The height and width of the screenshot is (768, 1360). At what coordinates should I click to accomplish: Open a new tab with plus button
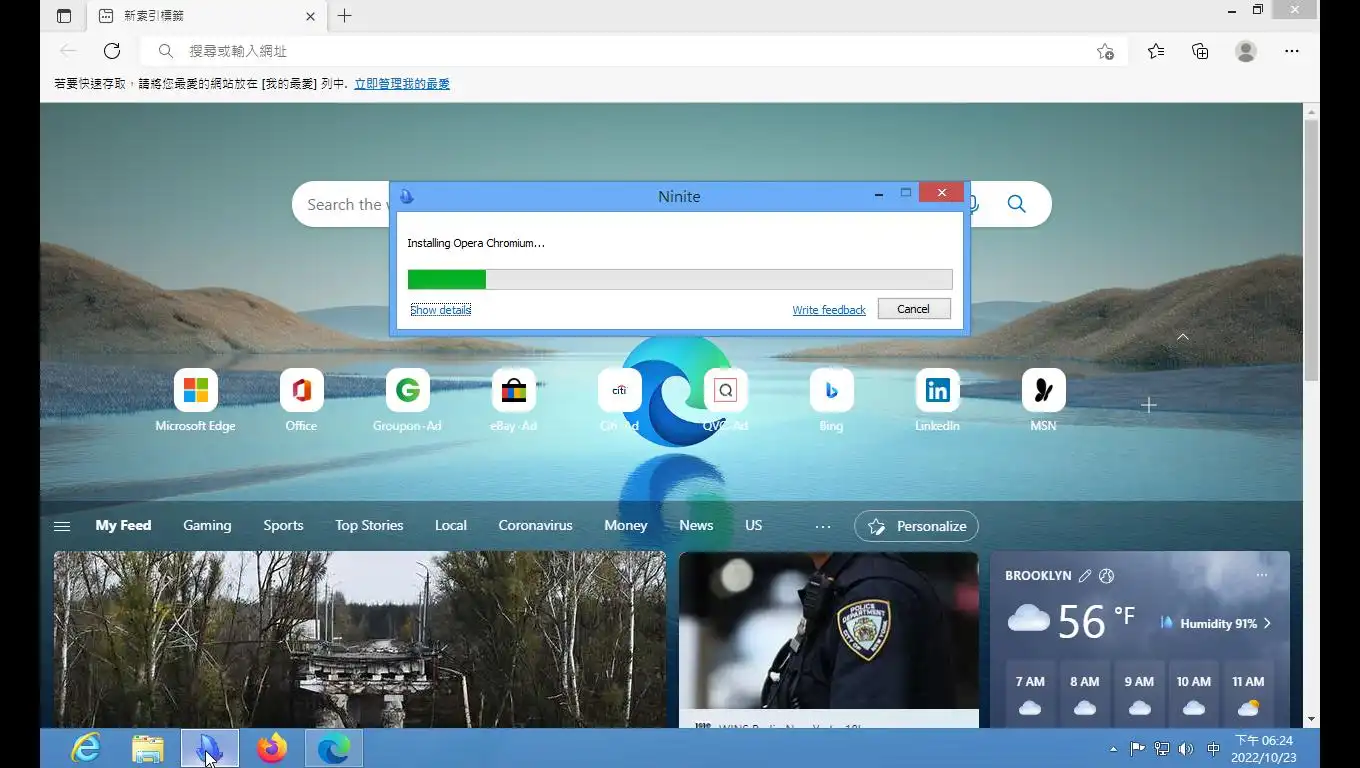click(345, 16)
